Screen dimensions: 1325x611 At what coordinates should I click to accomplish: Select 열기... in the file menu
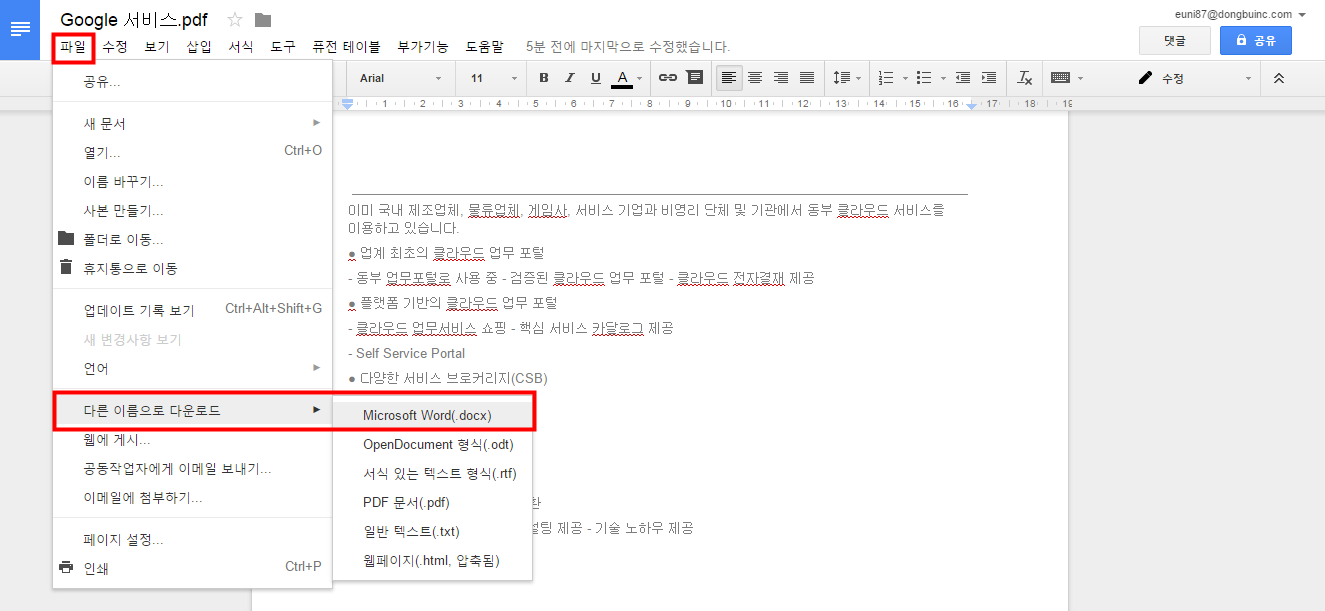(193, 152)
